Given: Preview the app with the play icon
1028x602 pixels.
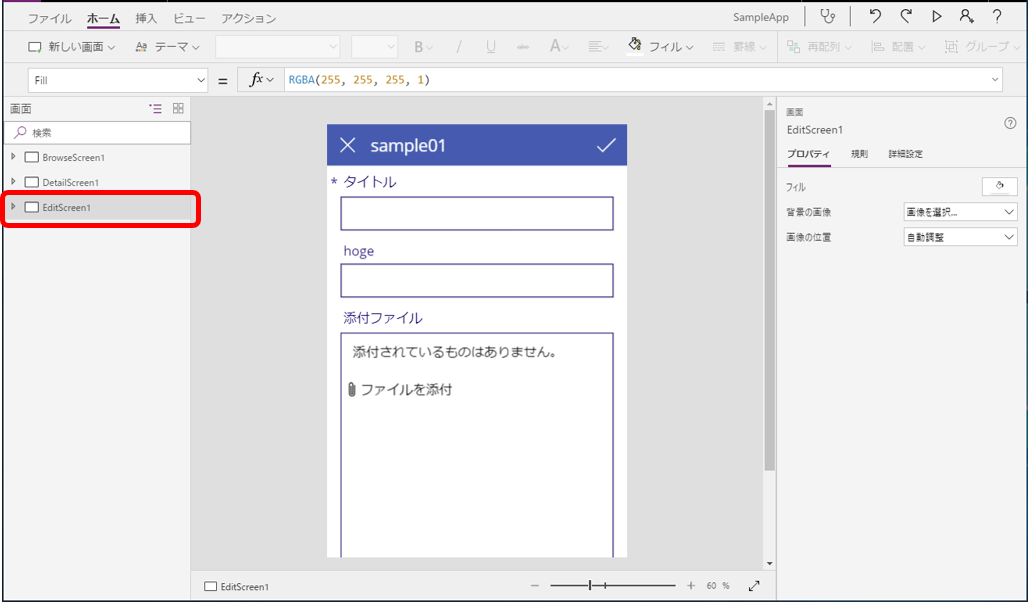Looking at the screenshot, I should point(935,16).
